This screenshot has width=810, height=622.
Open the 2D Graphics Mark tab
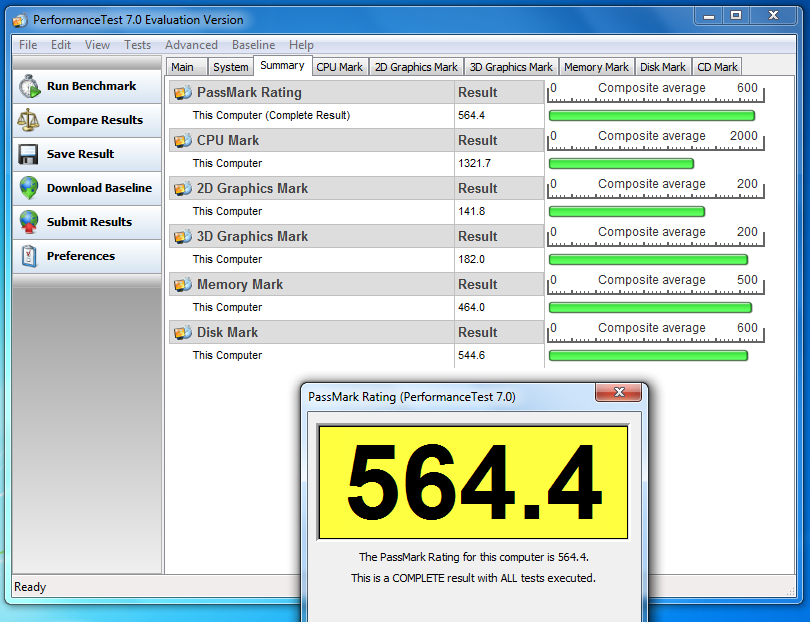(416, 67)
